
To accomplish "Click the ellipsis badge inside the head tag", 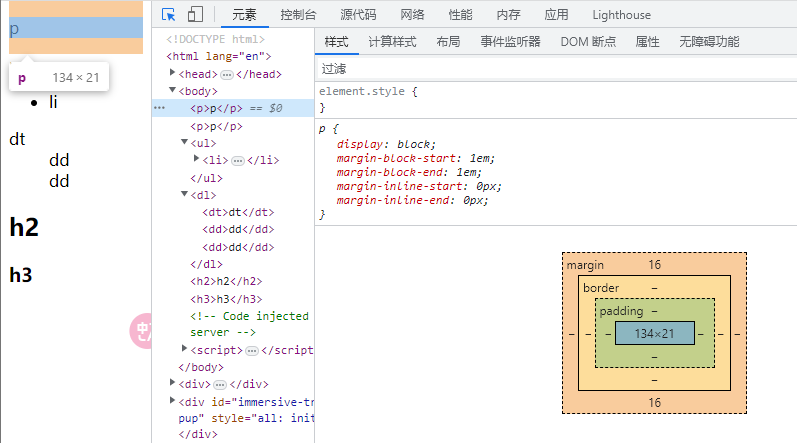I will pyautogui.click(x=227, y=74).
